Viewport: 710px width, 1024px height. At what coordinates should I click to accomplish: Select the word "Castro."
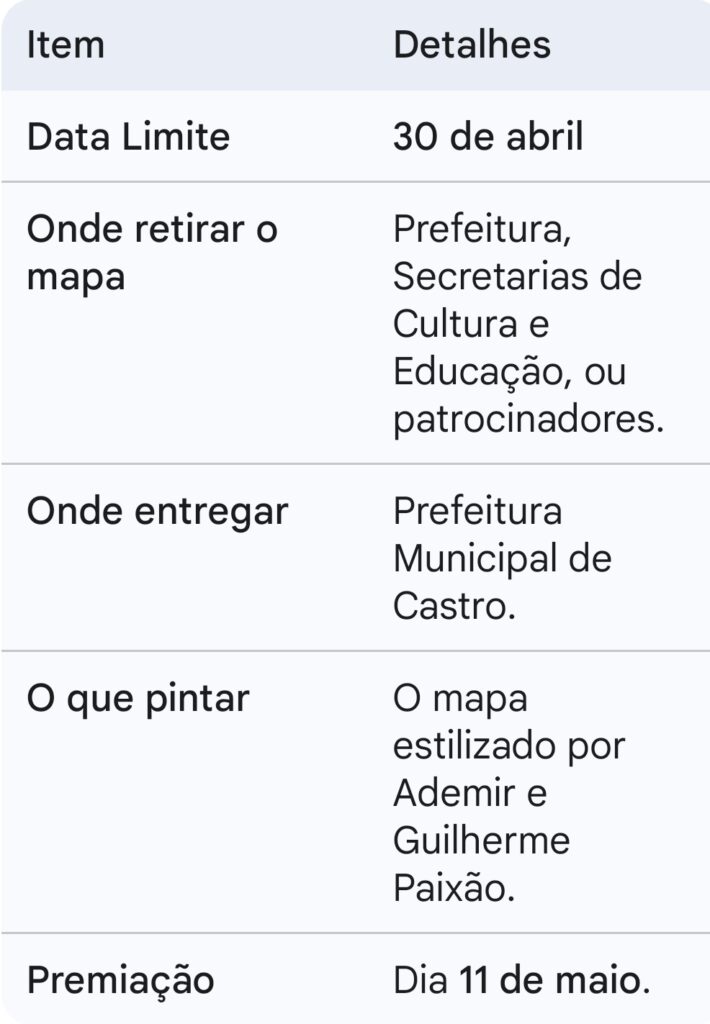coord(454,605)
